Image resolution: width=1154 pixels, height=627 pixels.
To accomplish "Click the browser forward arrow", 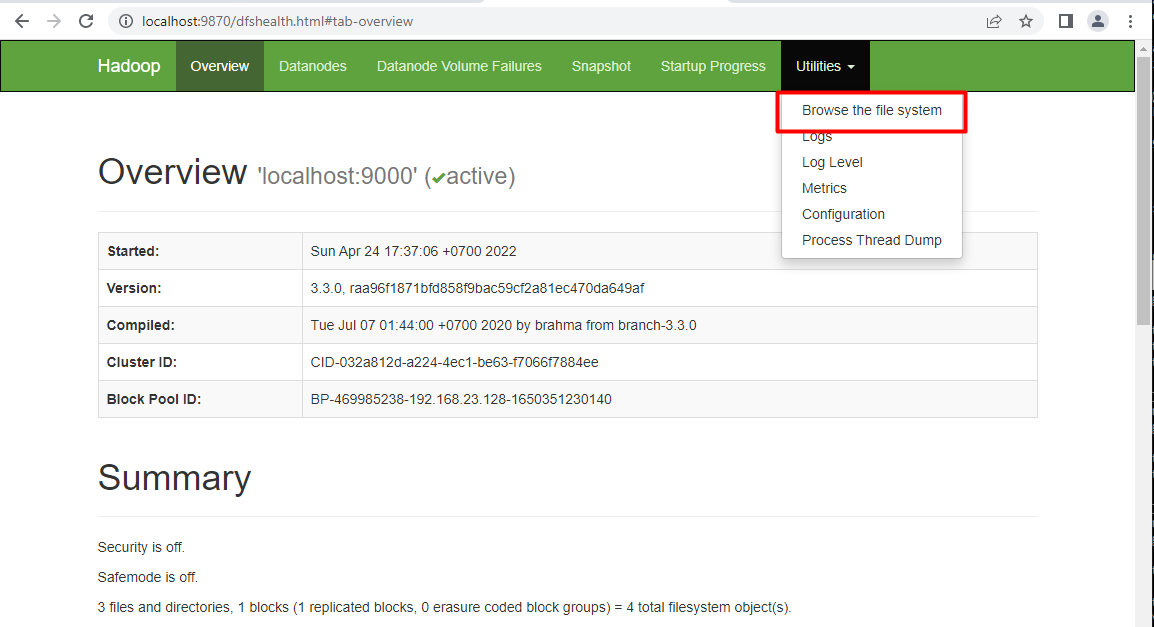I will (x=54, y=21).
